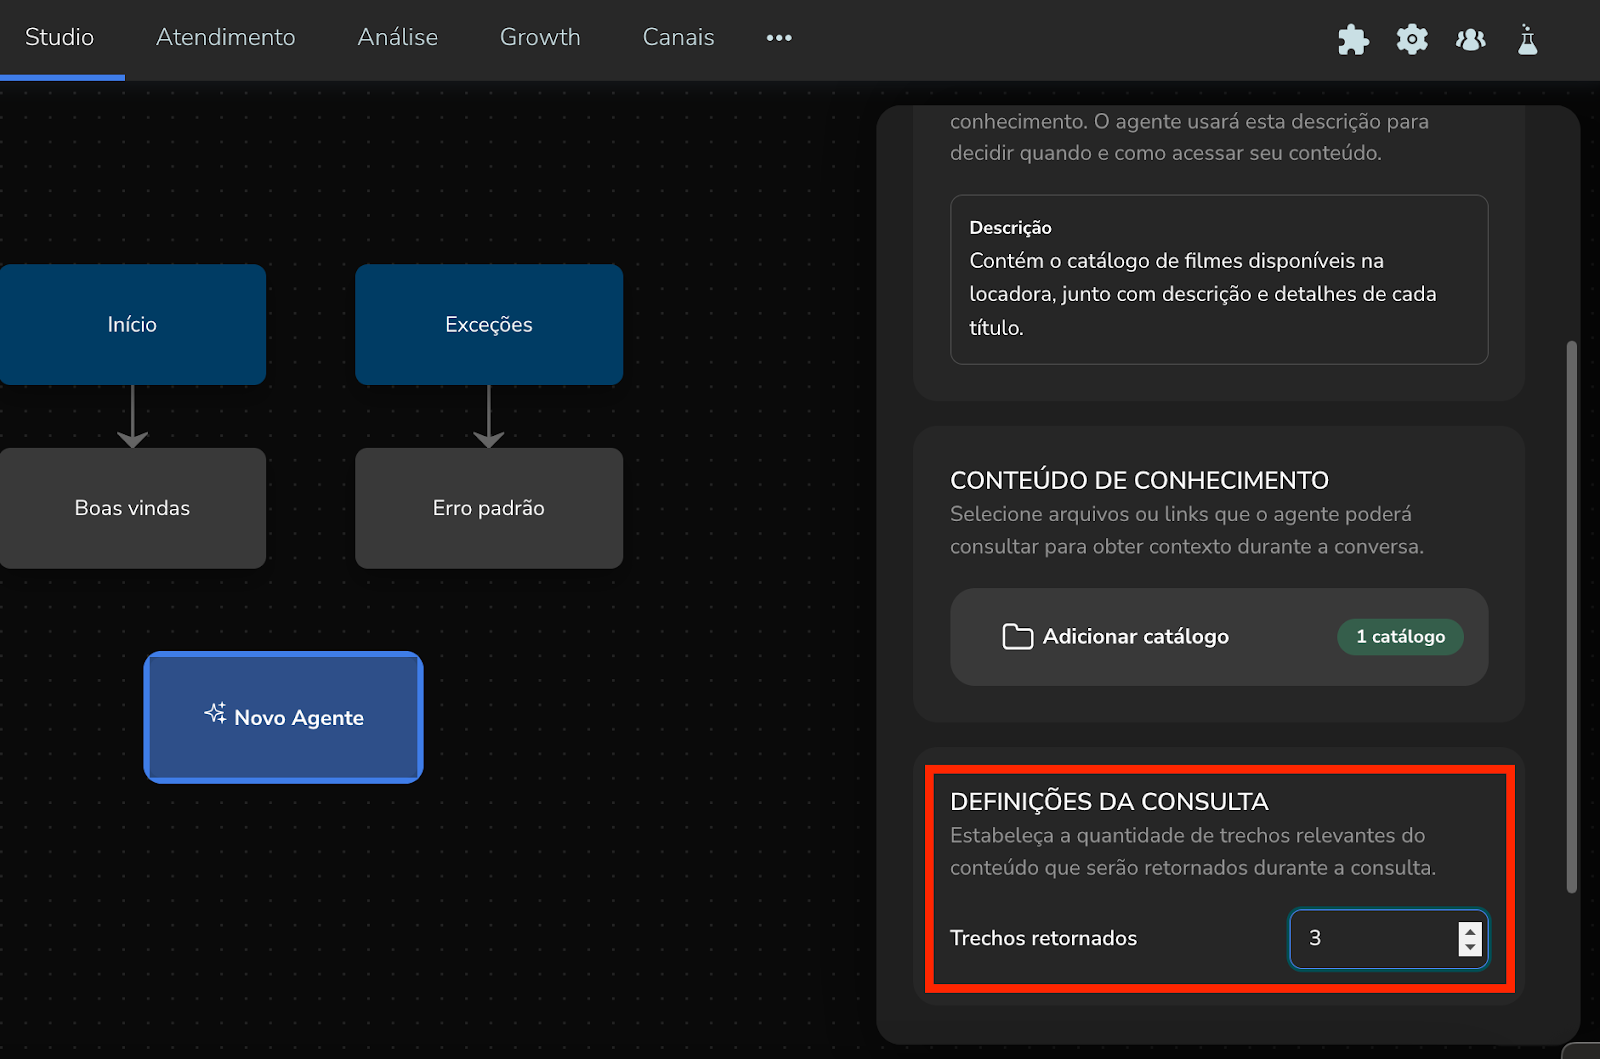Select the Novo Agente block
This screenshot has width=1600, height=1059.
pos(284,717)
